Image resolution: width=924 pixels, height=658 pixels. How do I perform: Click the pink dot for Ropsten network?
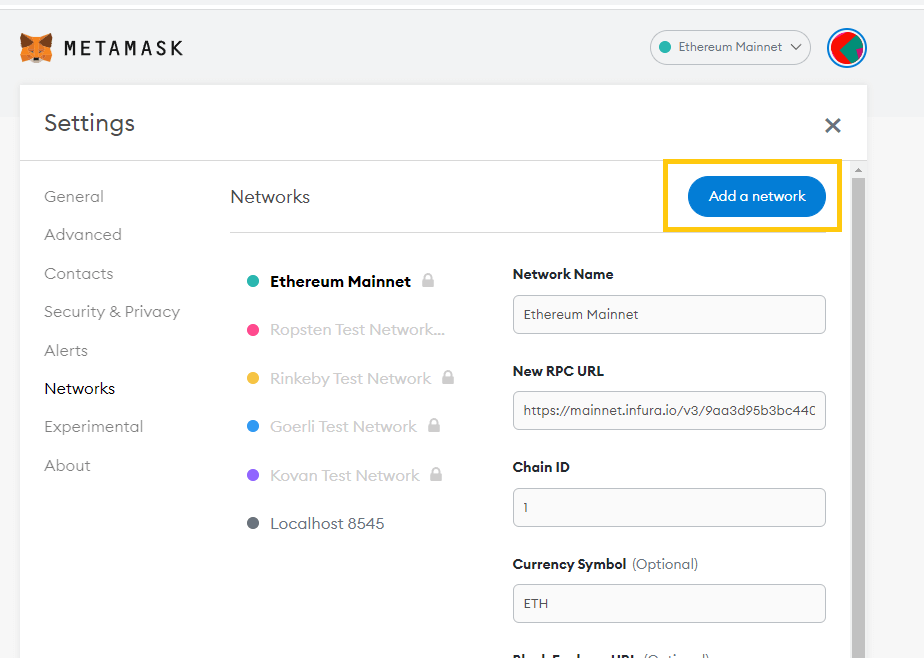pos(253,330)
